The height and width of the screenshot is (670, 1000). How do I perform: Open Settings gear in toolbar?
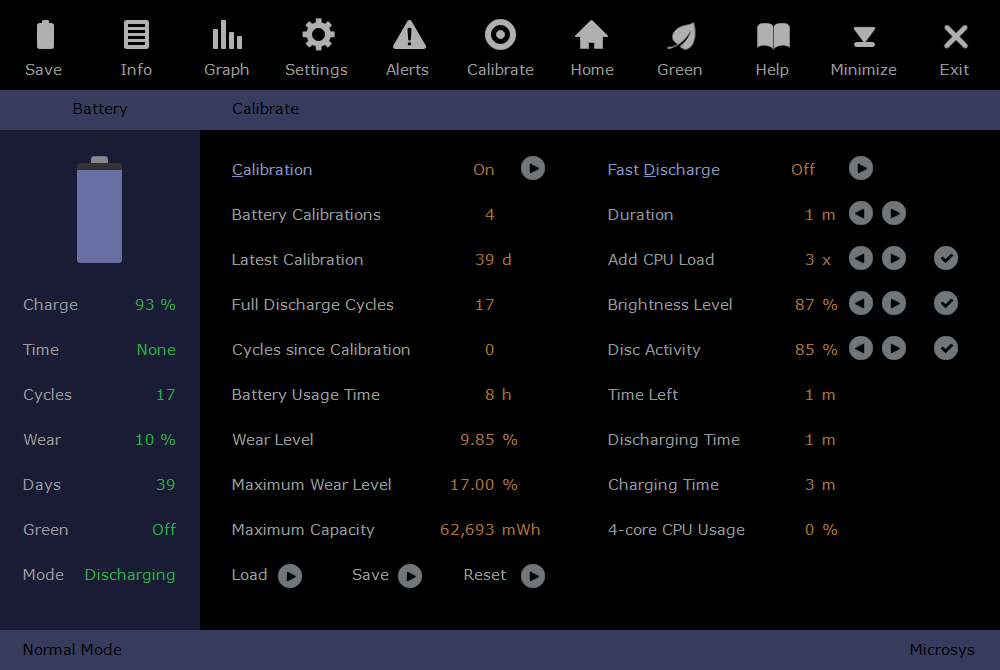(318, 35)
